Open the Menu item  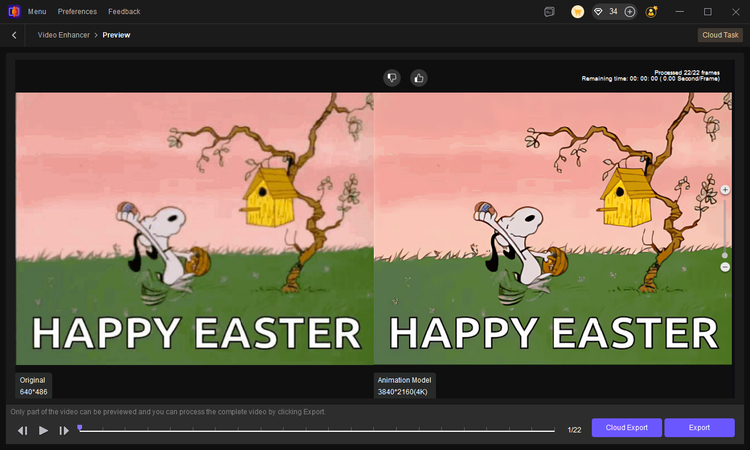[x=37, y=11]
